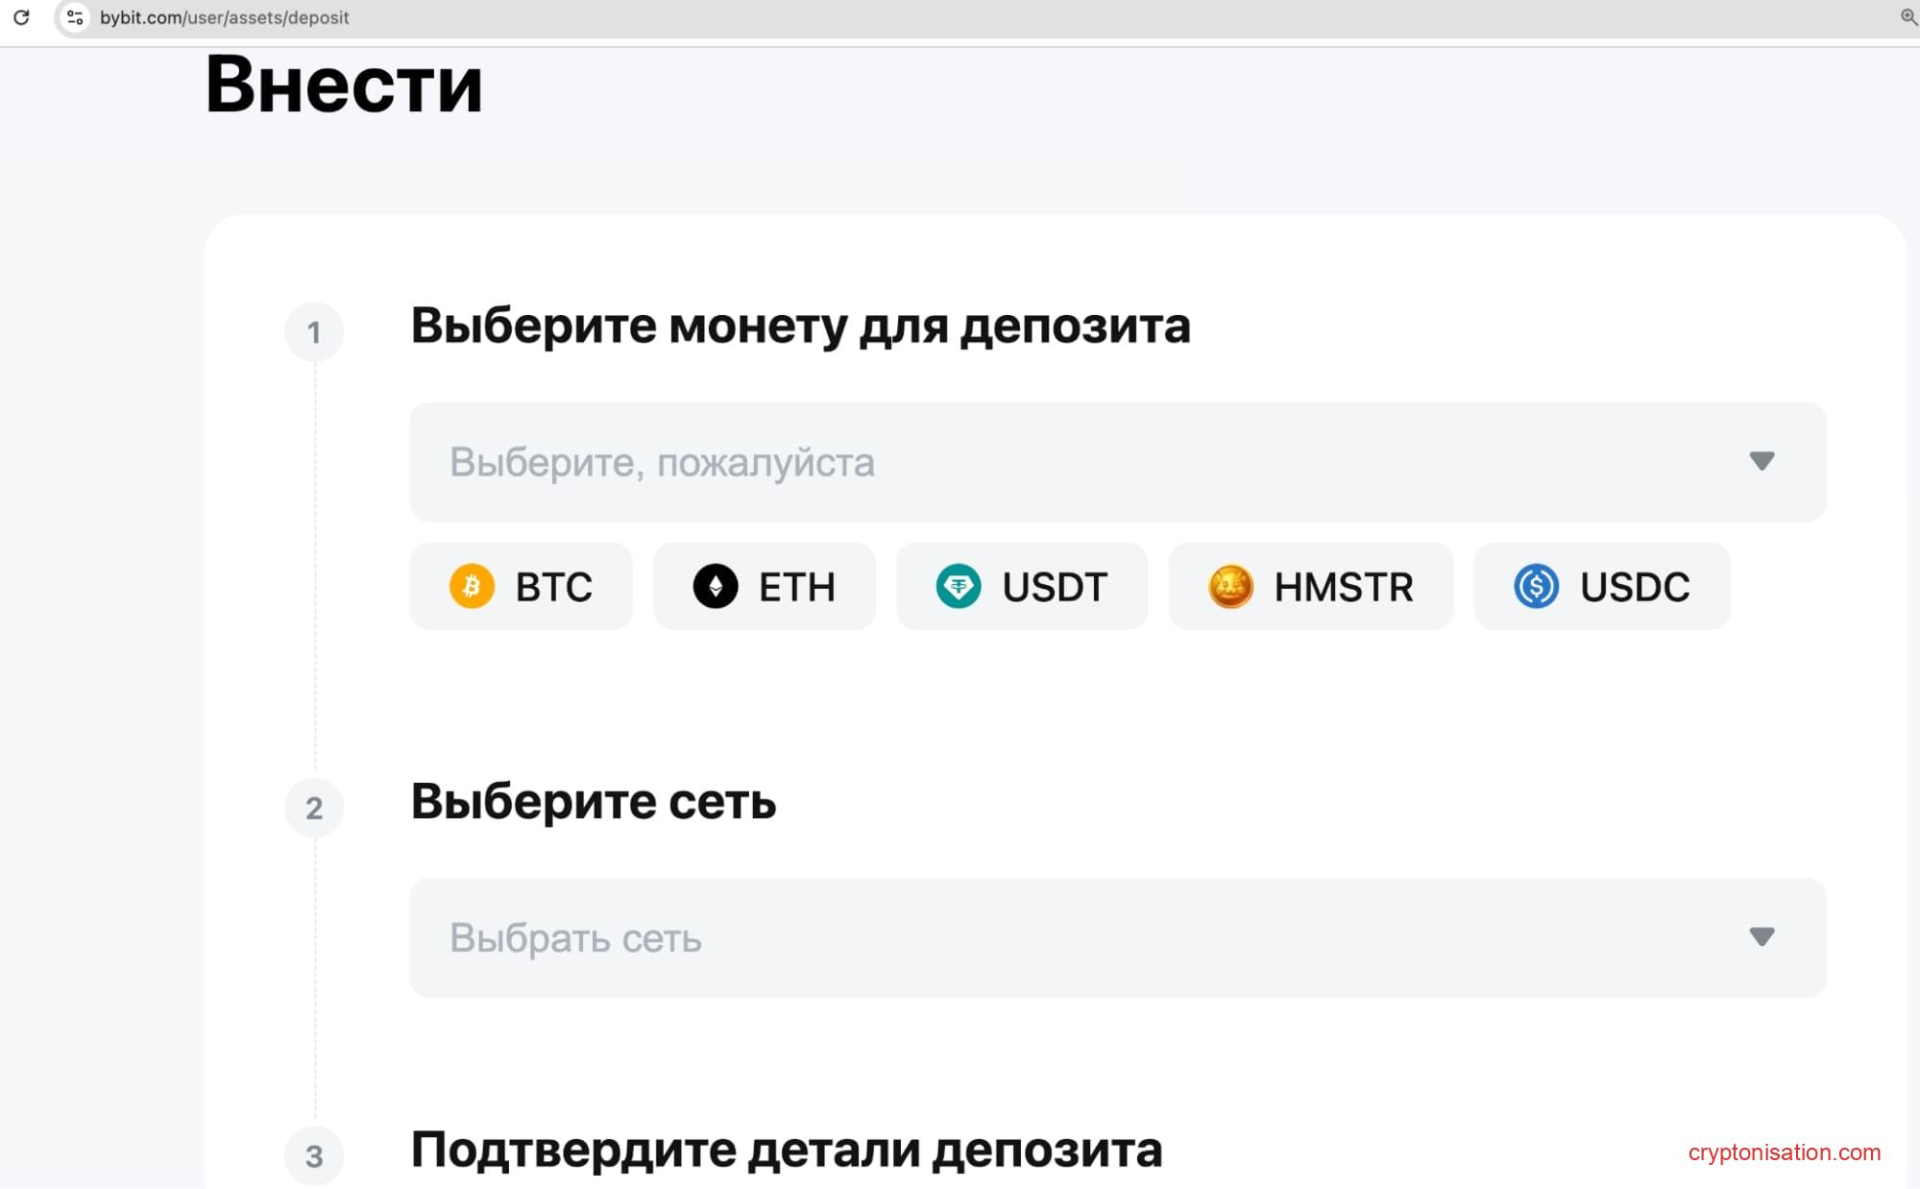Image resolution: width=1920 pixels, height=1189 pixels.
Task: Click the orange Bitcoin coin icon
Action: pos(472,586)
